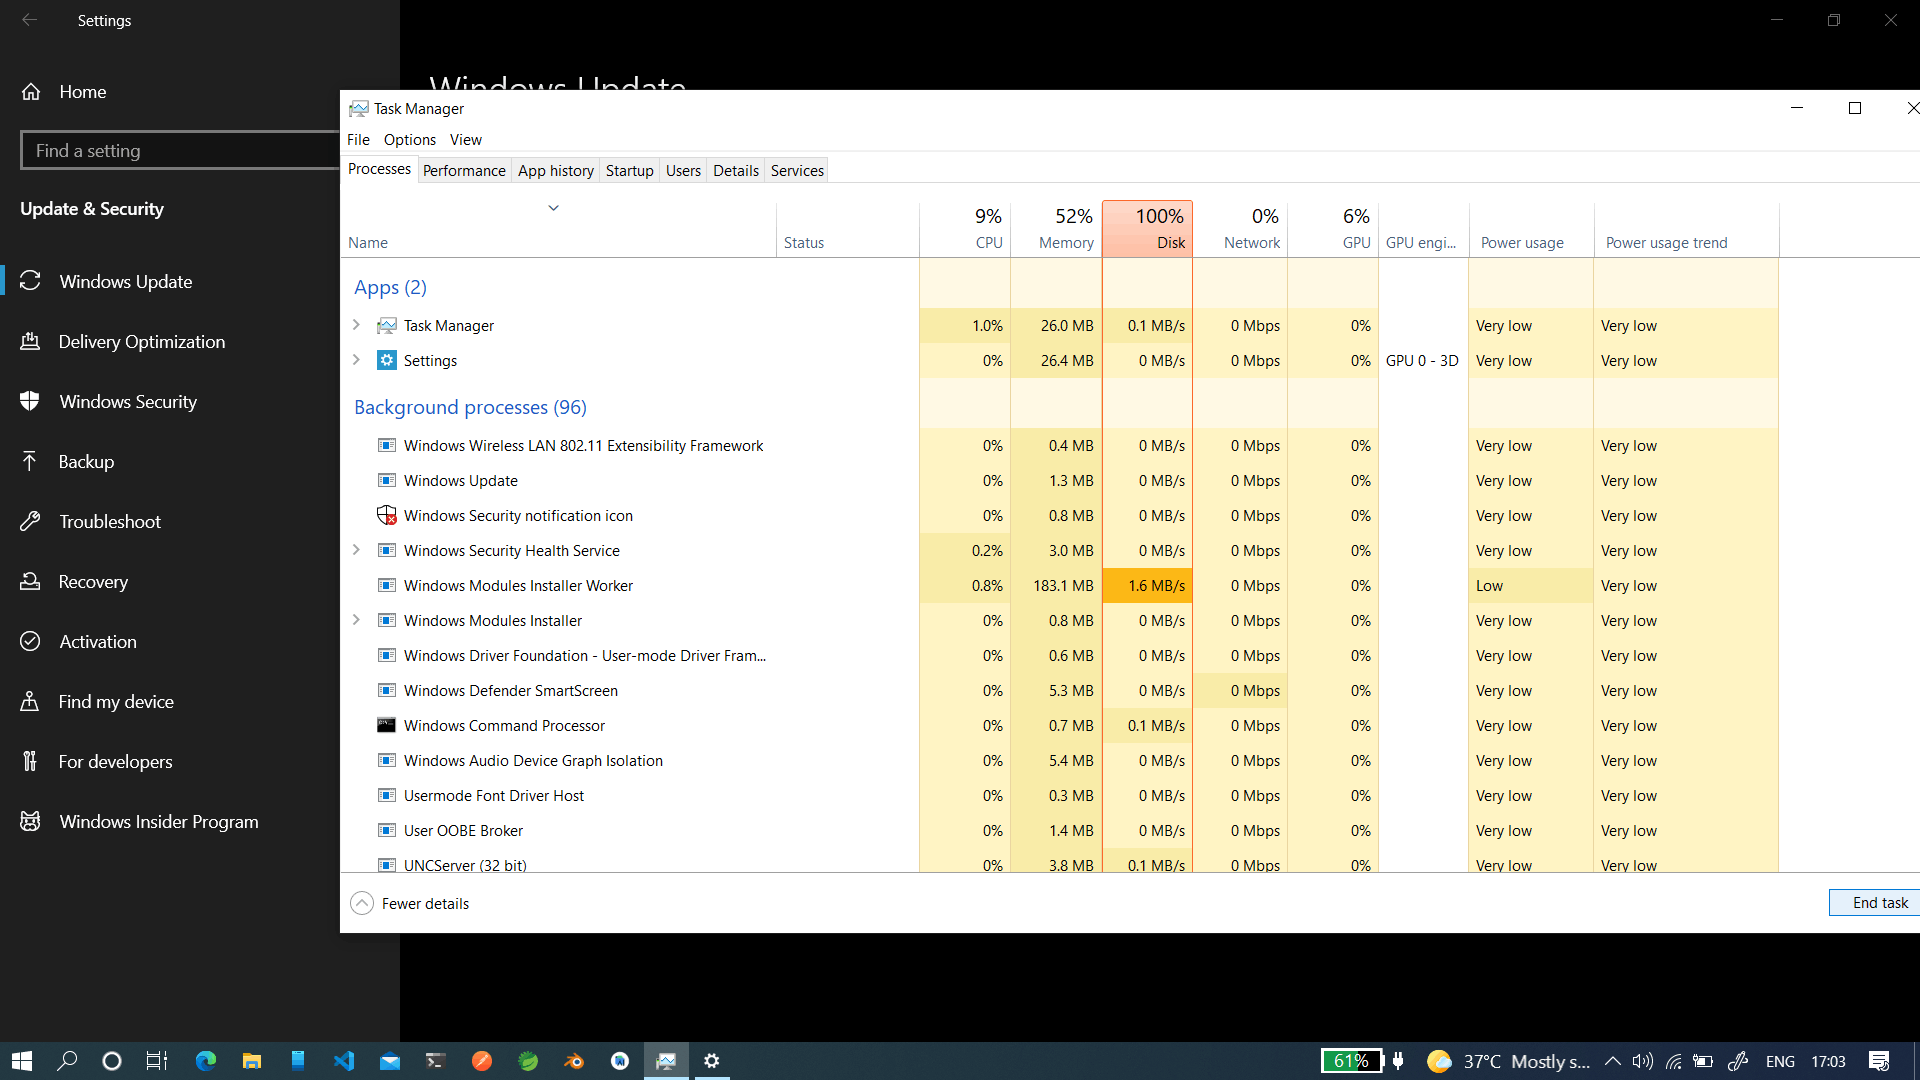Open Windows Security shield in Settings sidebar

pos(128,402)
